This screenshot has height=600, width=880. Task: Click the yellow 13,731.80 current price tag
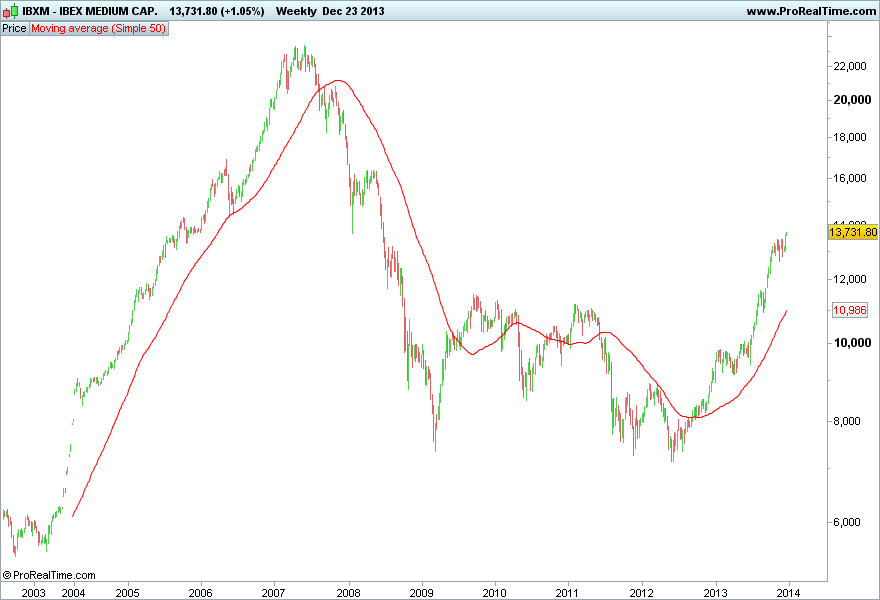point(853,232)
